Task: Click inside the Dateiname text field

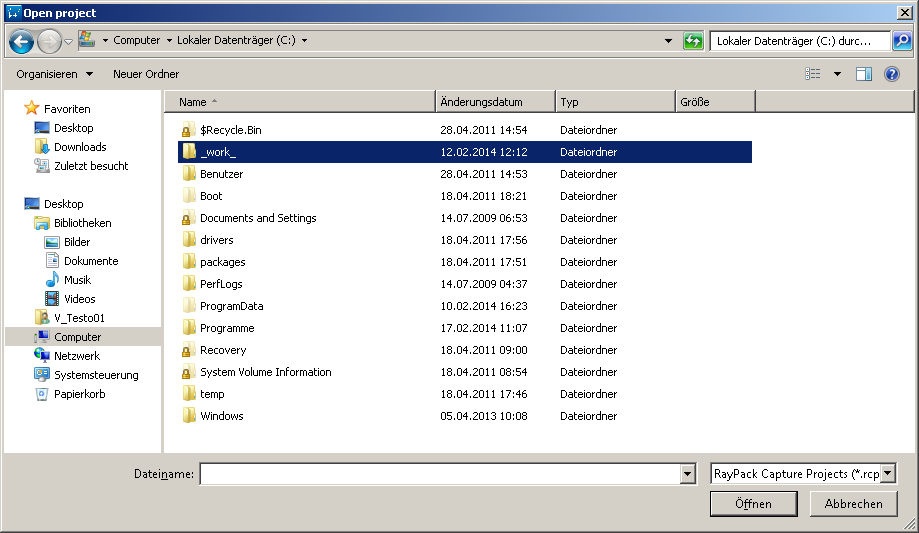Action: click(438, 475)
